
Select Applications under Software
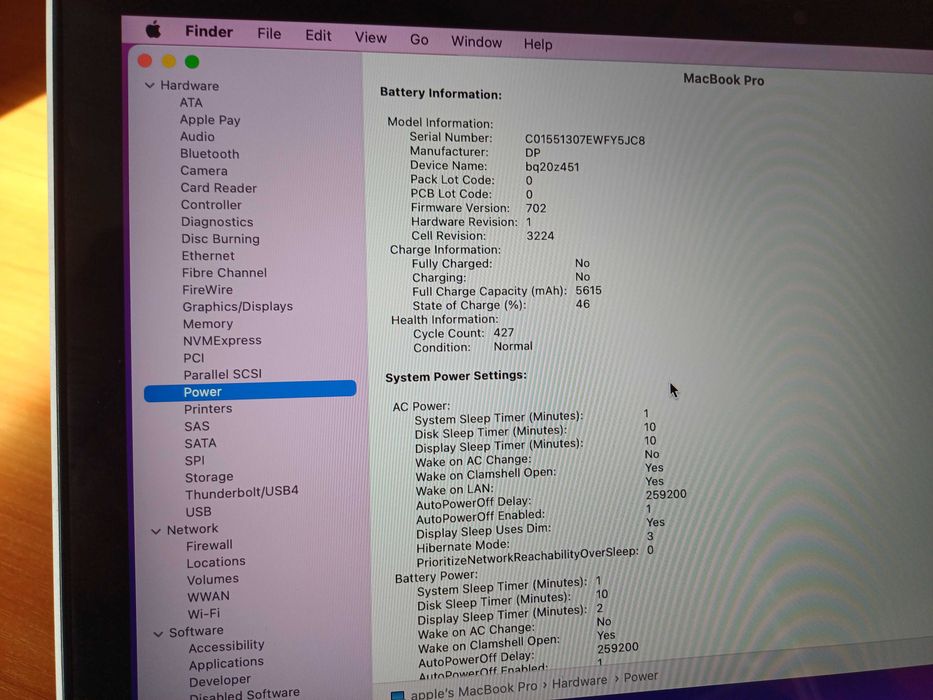point(226,662)
